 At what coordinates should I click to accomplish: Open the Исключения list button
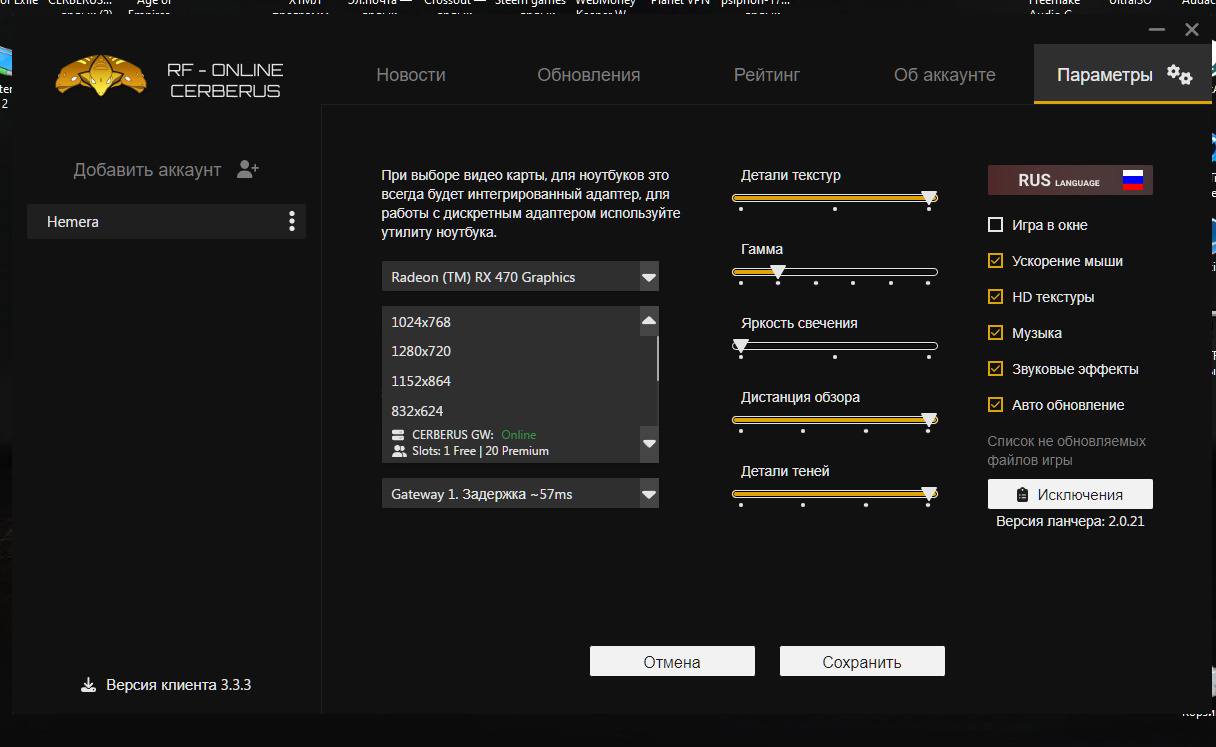click(1070, 494)
